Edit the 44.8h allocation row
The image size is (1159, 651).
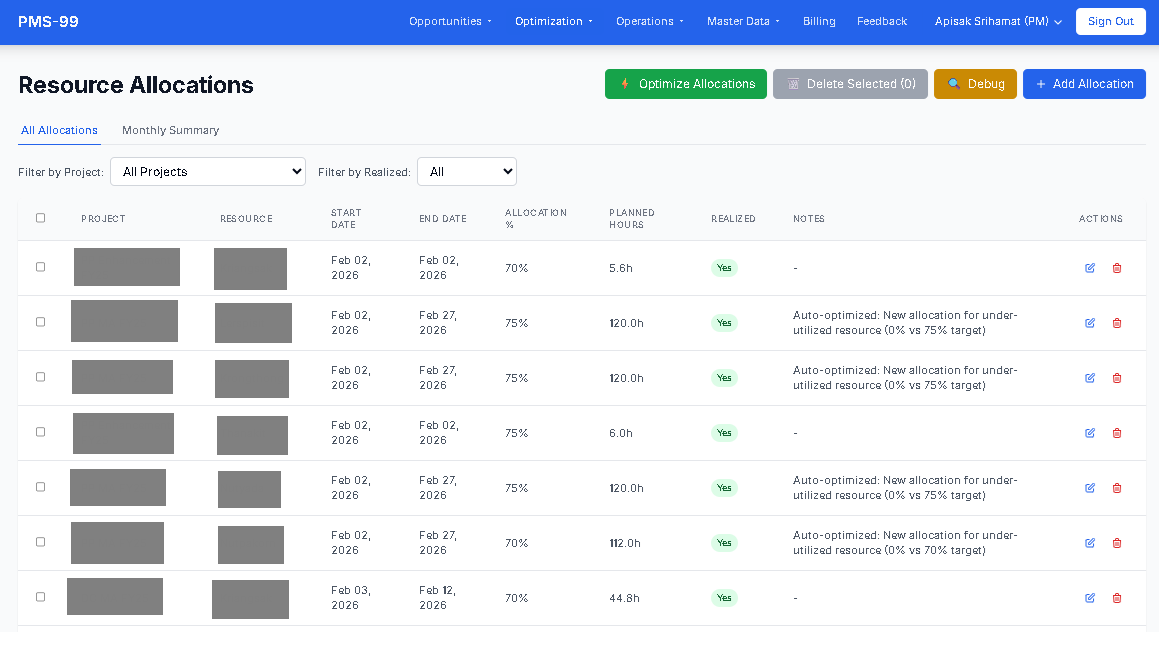click(1090, 598)
